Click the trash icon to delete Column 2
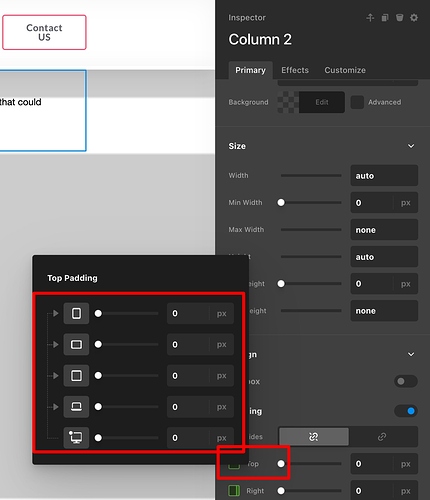Viewport: 430px width, 500px height. pos(399,18)
